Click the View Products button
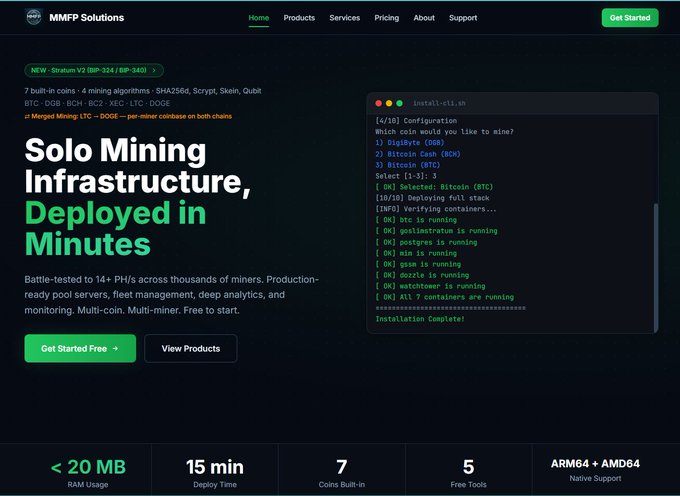Screen dimensions: 680x496 pyautogui.click(x=191, y=348)
